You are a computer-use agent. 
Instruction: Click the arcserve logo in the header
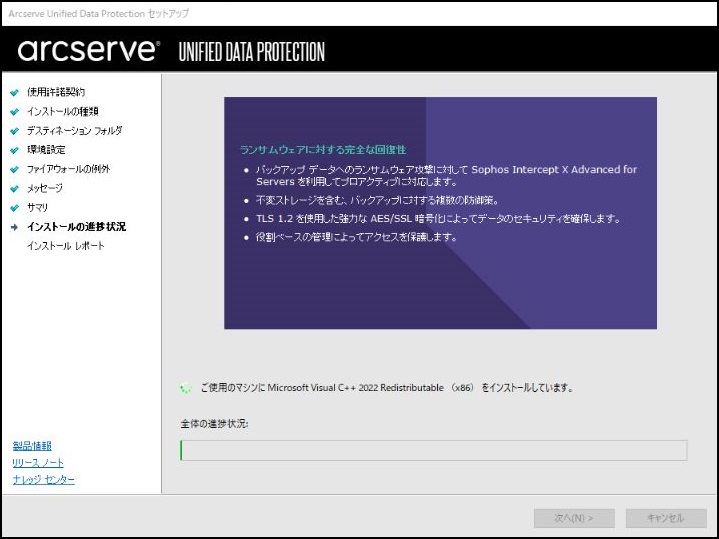[x=89, y=50]
